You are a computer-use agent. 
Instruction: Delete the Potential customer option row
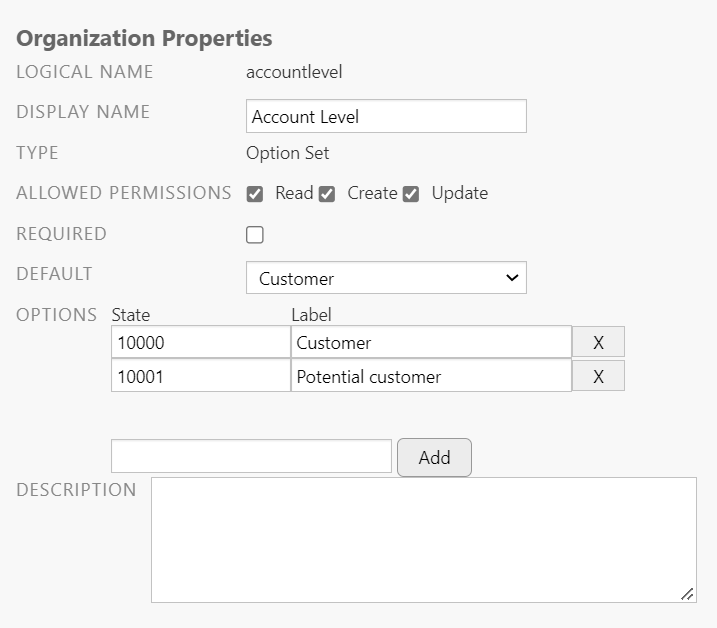[x=598, y=376]
